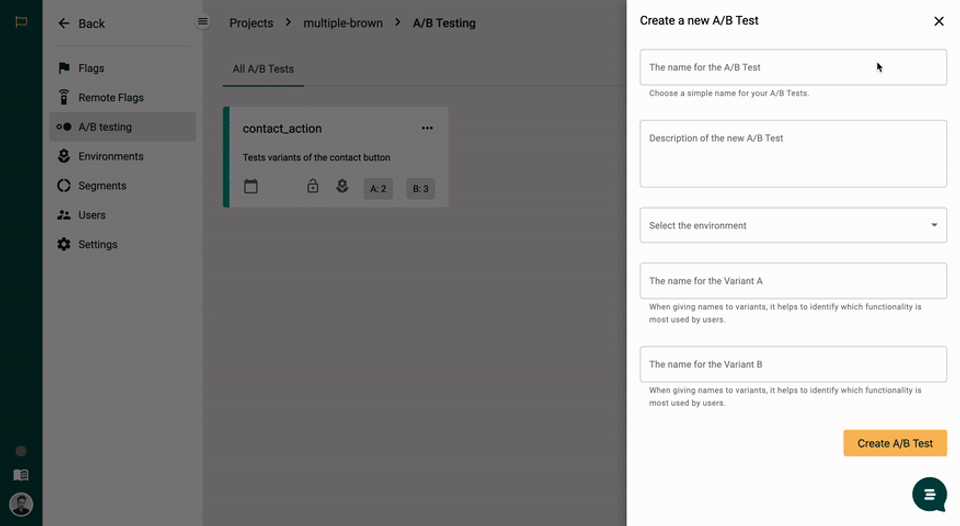
Task: Click the A/B testing toggle-shaped icon
Action: (64, 127)
